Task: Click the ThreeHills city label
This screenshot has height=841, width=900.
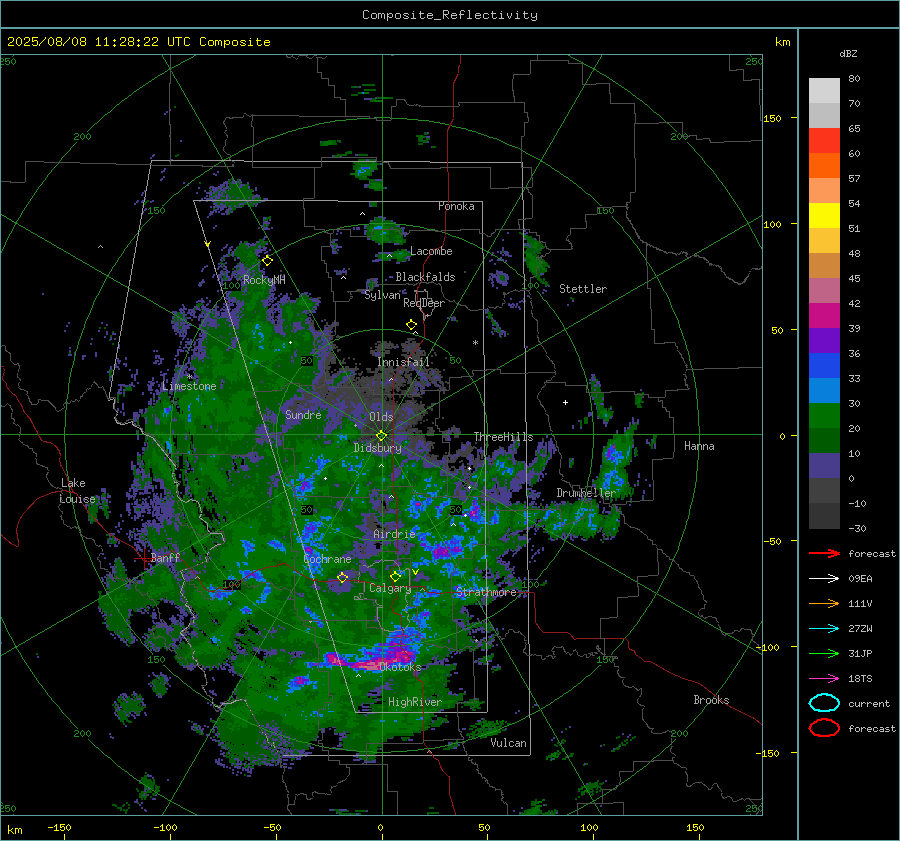Action: pyautogui.click(x=503, y=437)
